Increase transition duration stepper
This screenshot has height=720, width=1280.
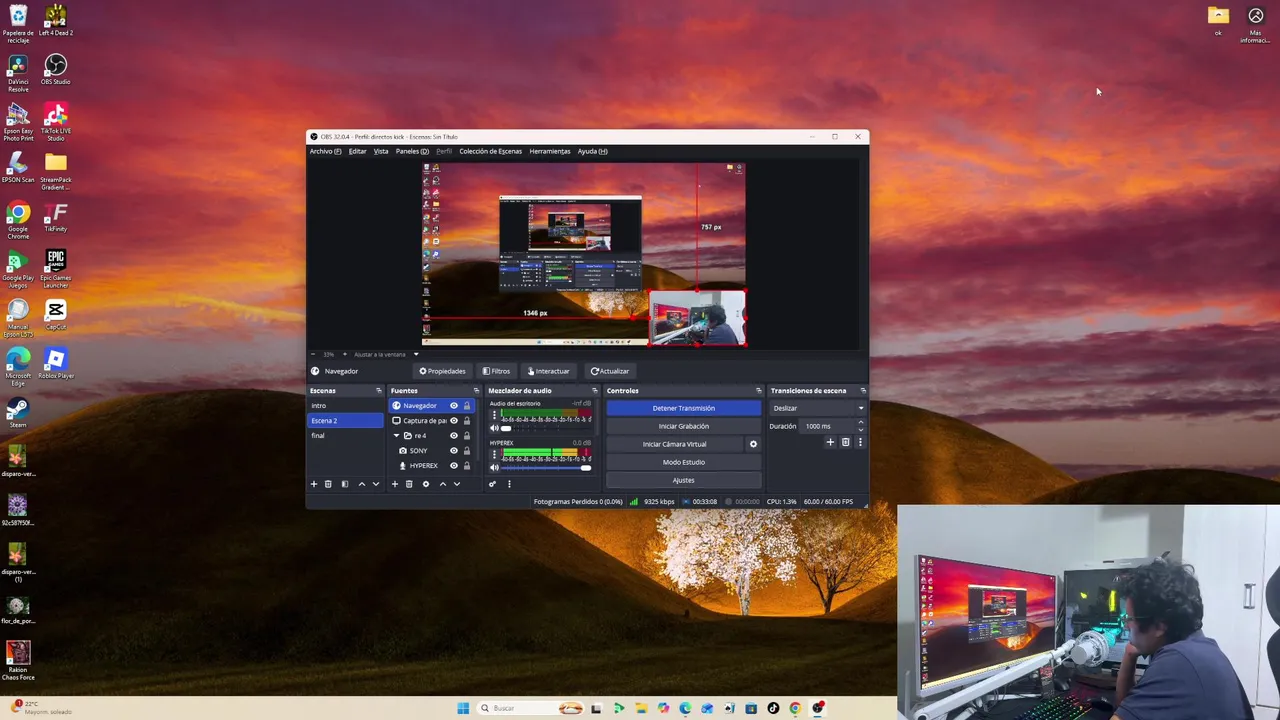click(x=861, y=423)
